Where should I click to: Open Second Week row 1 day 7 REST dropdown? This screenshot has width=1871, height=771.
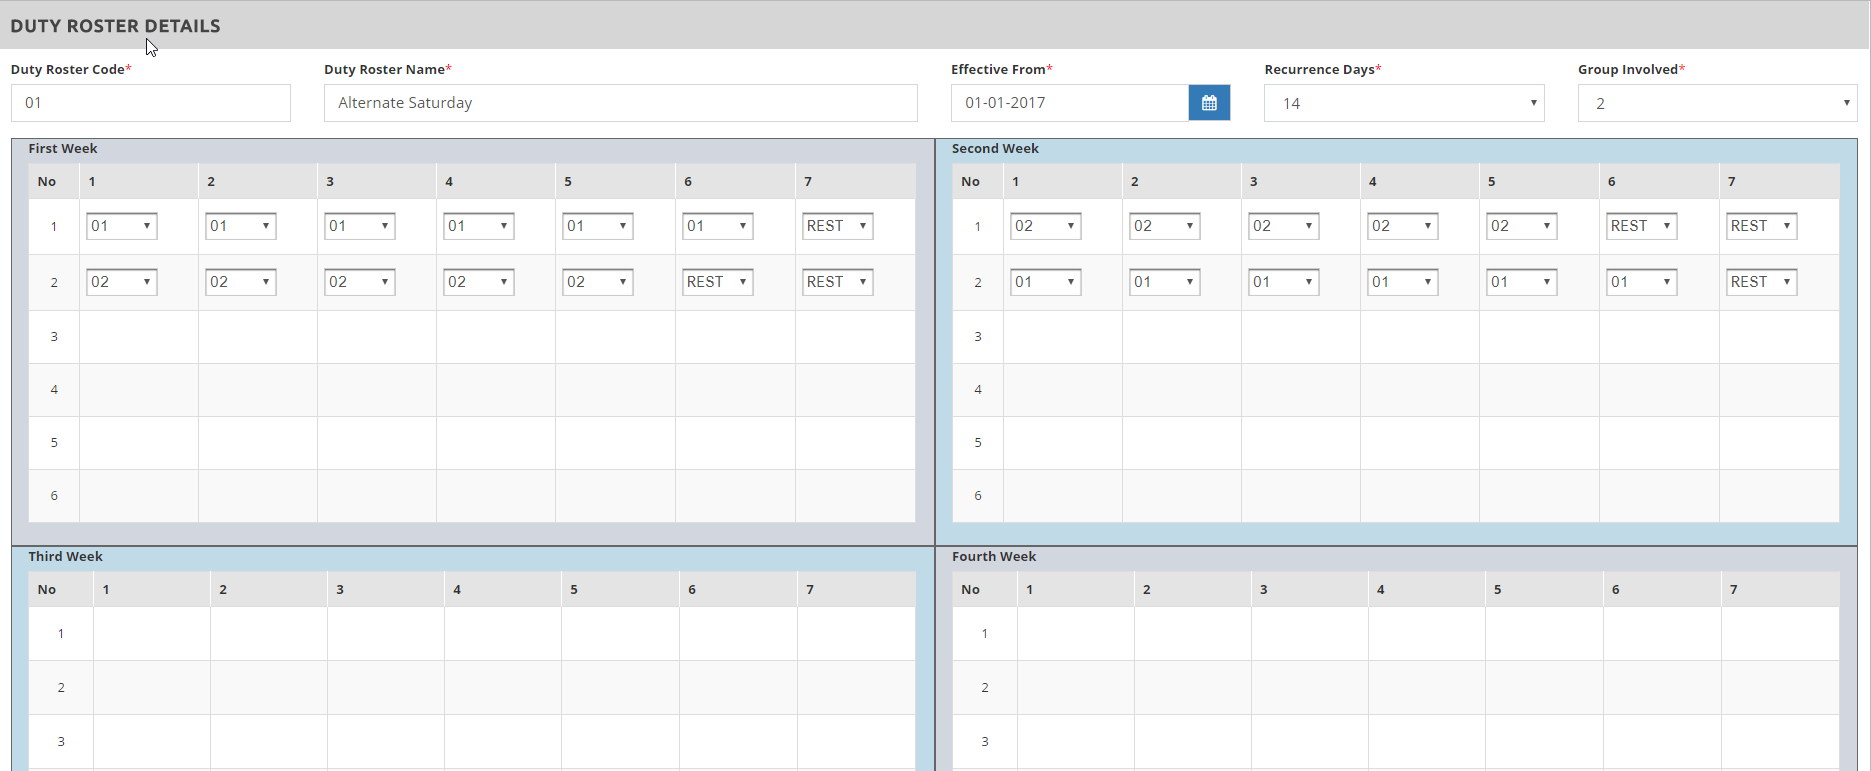(1762, 226)
